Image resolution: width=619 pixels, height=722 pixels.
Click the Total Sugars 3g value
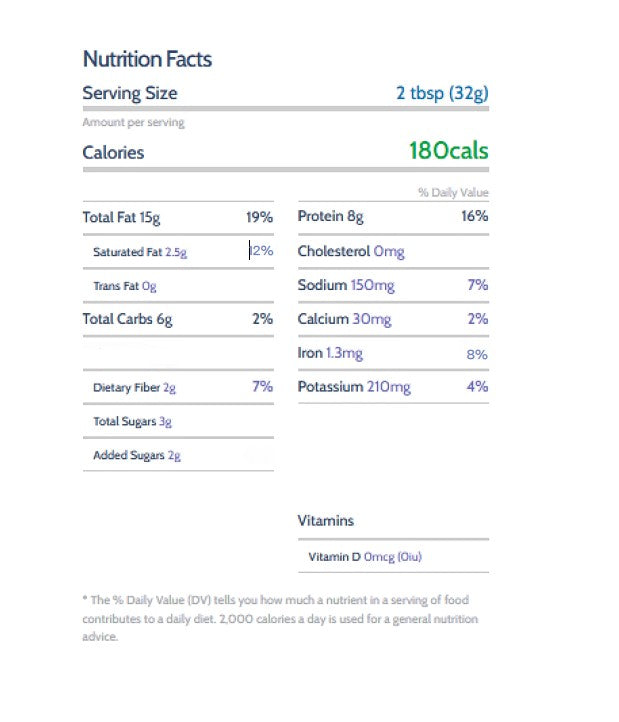pyautogui.click(x=165, y=422)
